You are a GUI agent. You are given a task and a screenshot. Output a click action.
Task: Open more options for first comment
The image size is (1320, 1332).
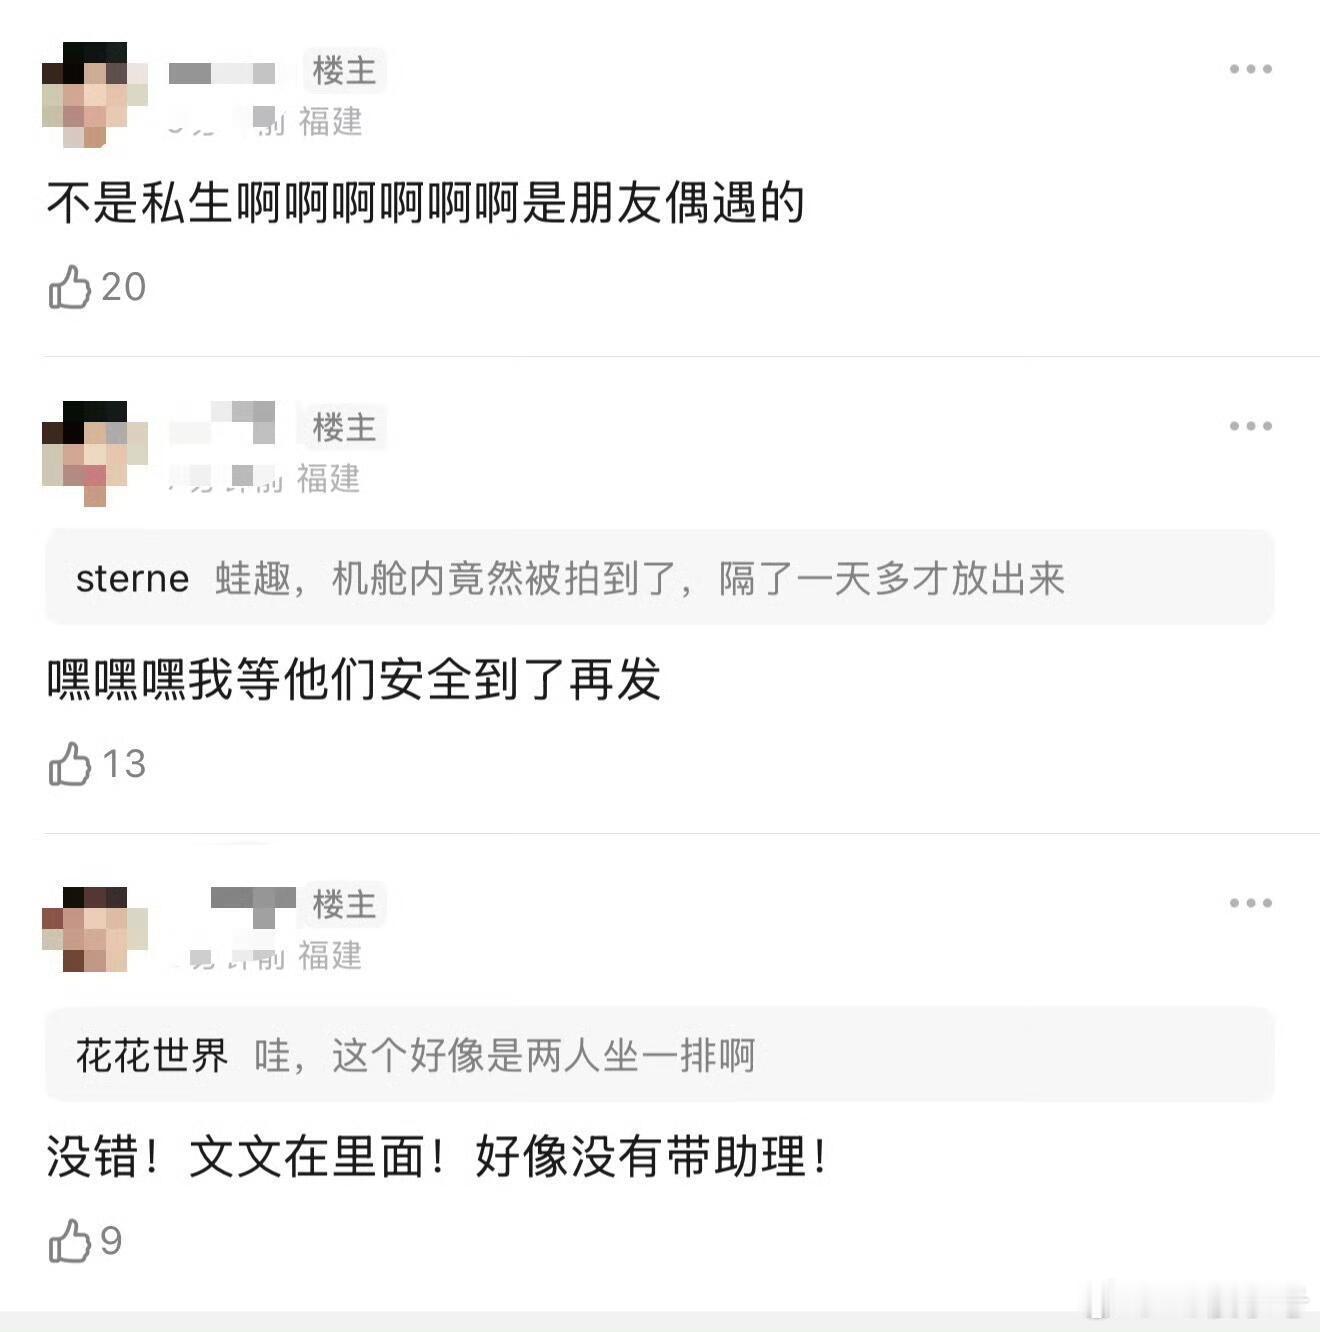click(1251, 69)
